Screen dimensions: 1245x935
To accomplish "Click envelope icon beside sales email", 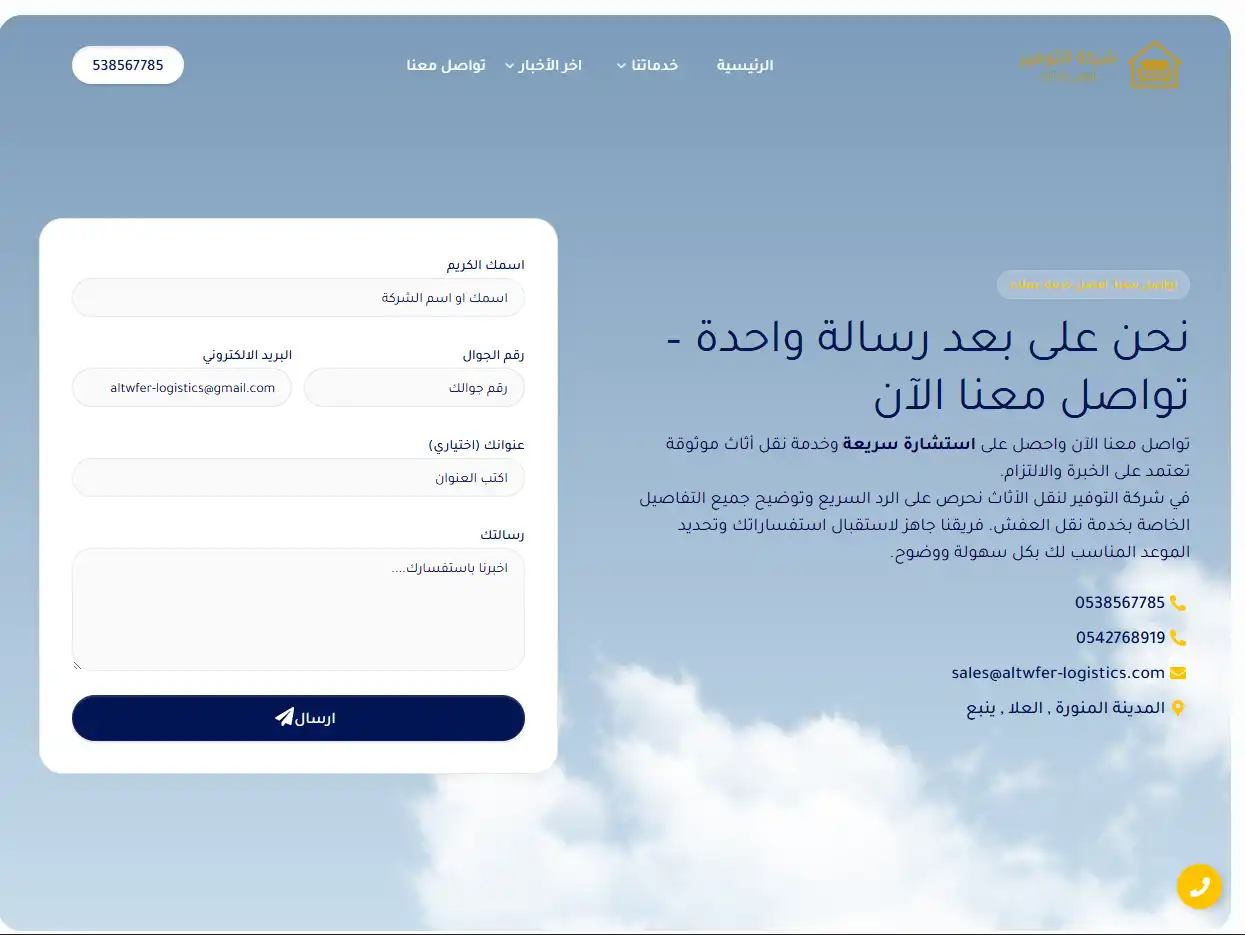I will tap(1178, 673).
